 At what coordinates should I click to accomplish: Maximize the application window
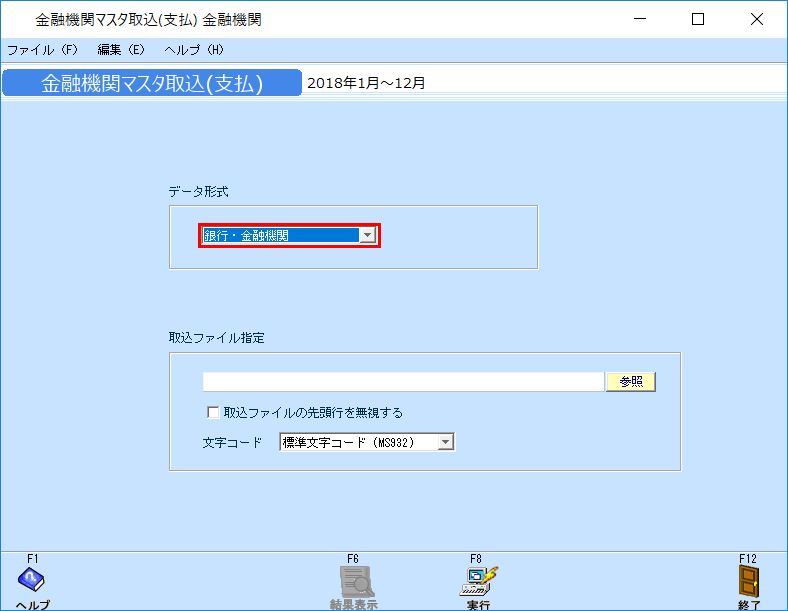click(698, 19)
